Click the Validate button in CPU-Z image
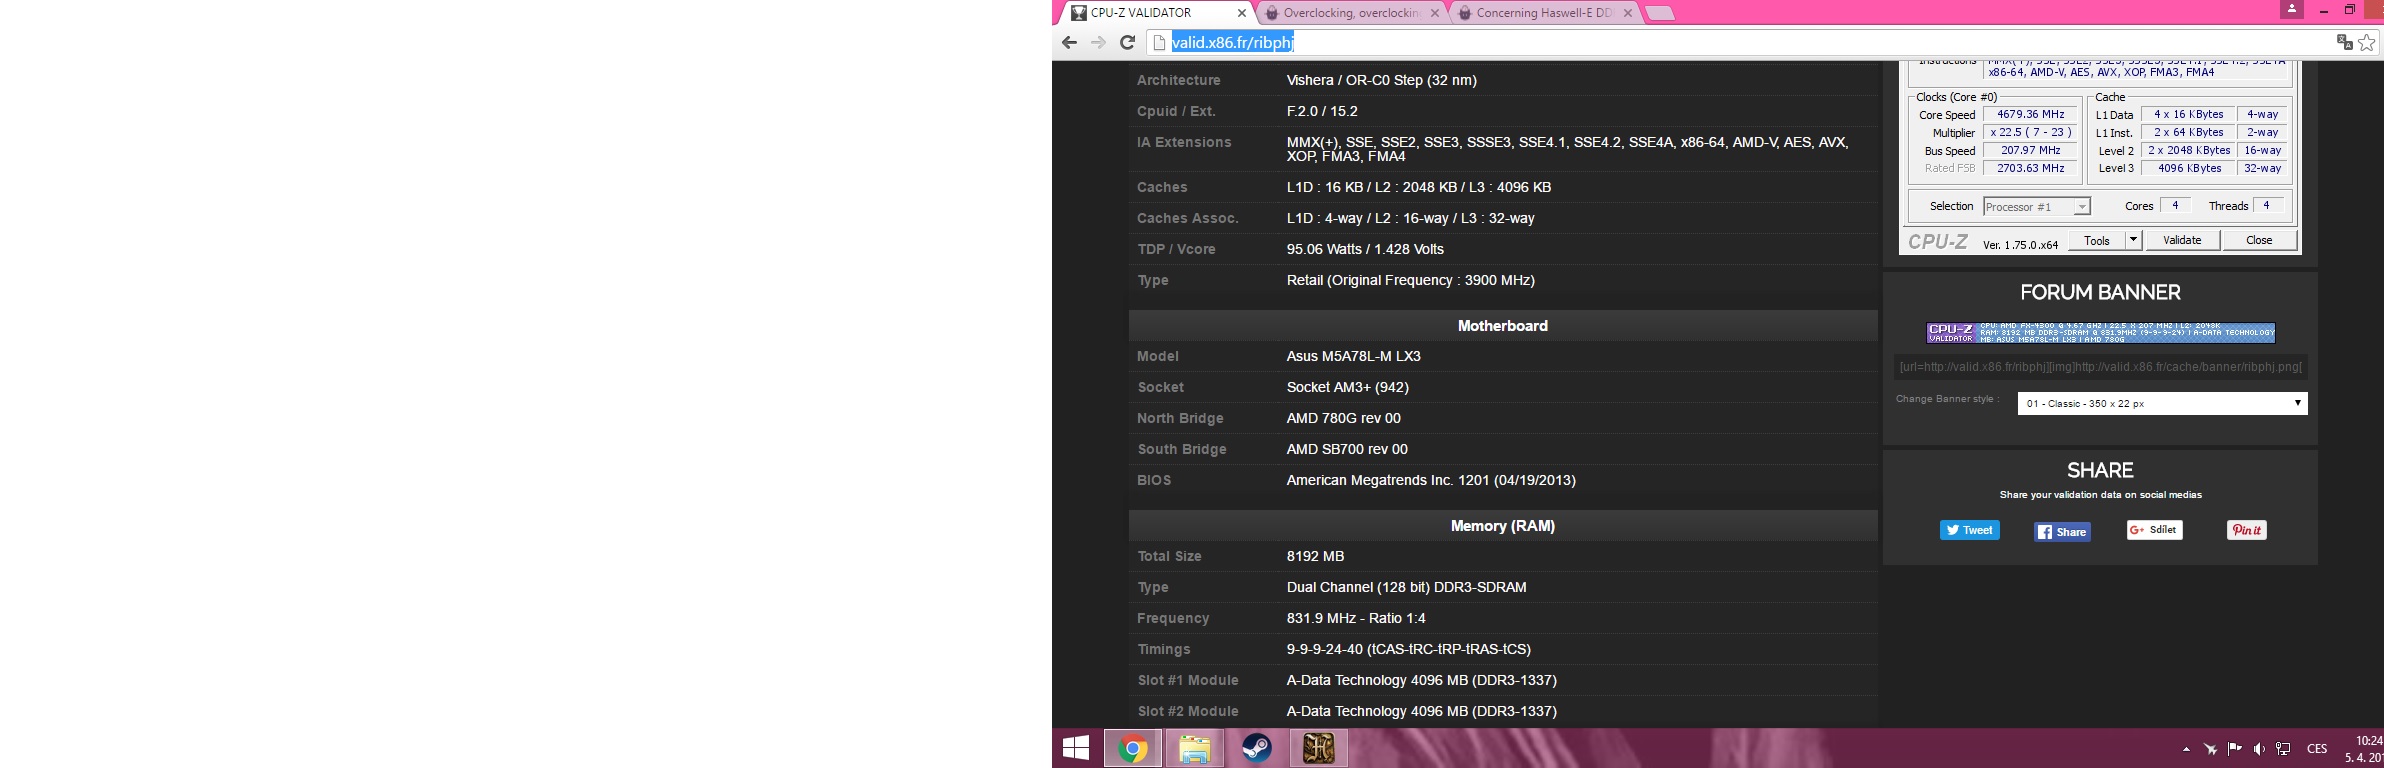2384x768 pixels. pyautogui.click(x=2182, y=240)
